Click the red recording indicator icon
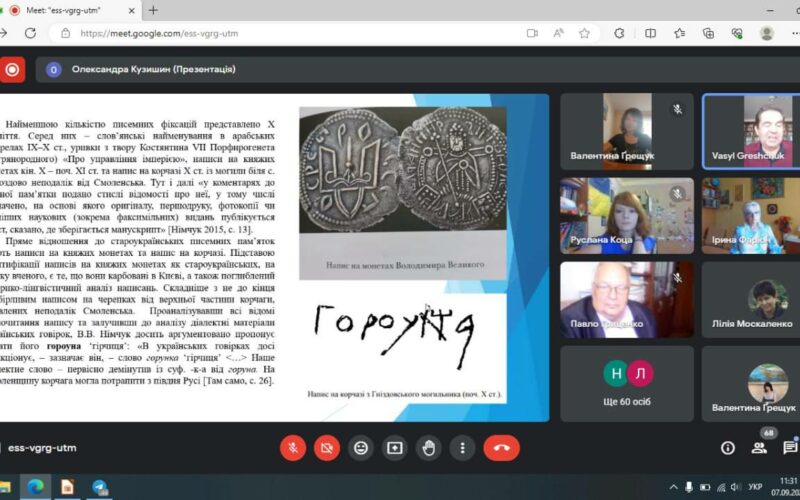The width and height of the screenshot is (800, 500). (12, 70)
